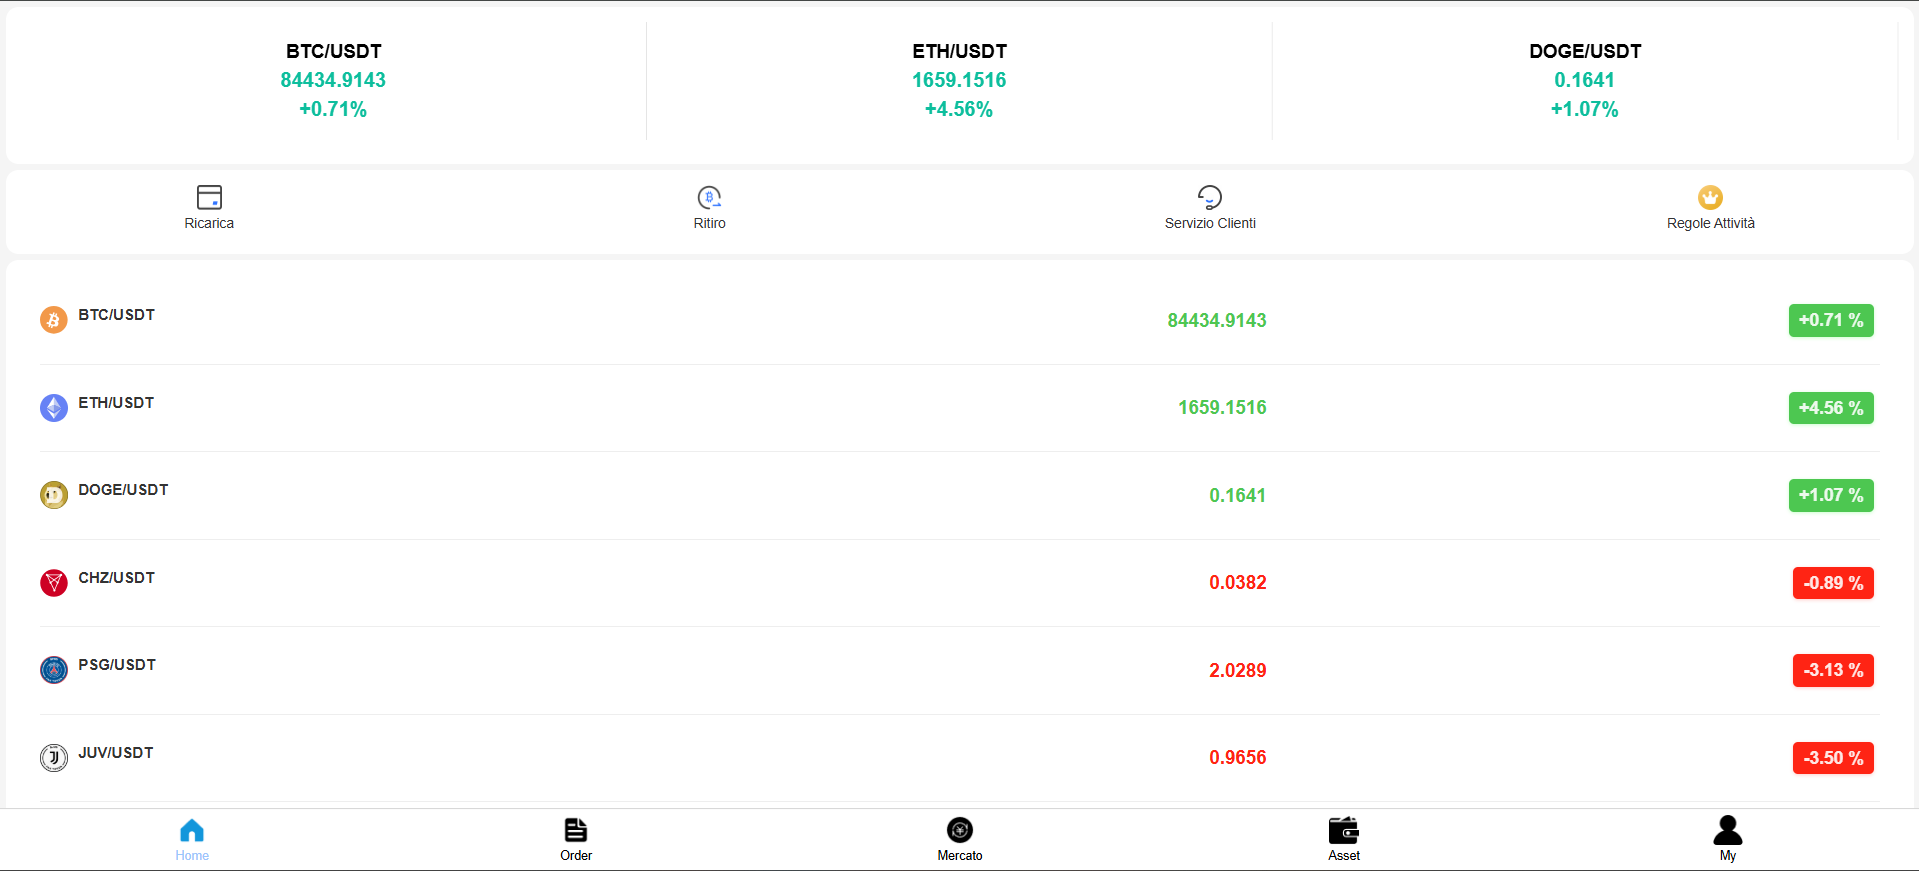Screen dimensions: 1919x871
Task: Open the DOGE/USDT top ticker card
Action: pos(1585,81)
